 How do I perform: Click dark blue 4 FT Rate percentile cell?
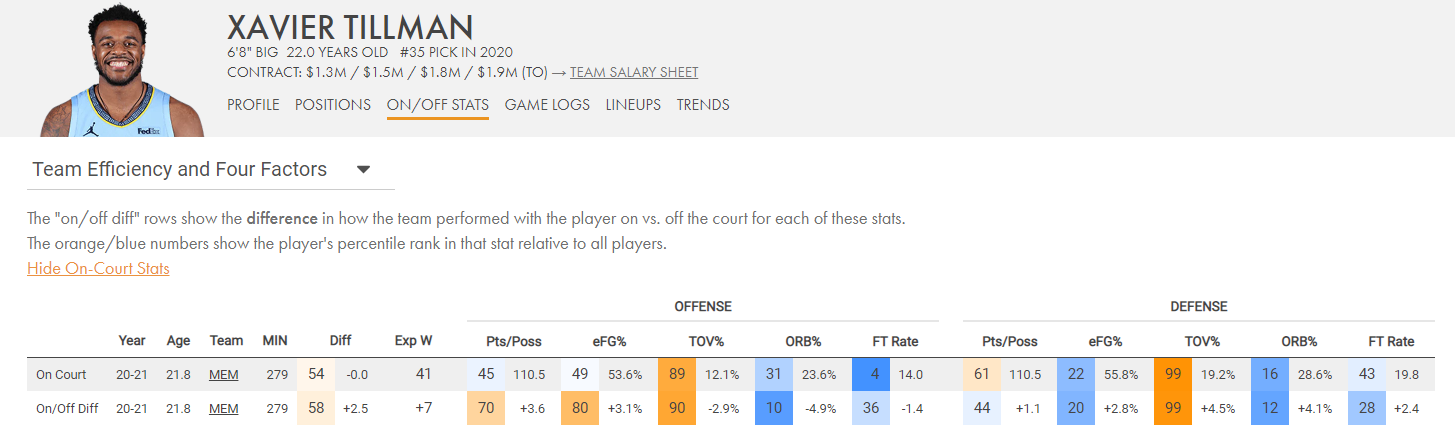(871, 375)
